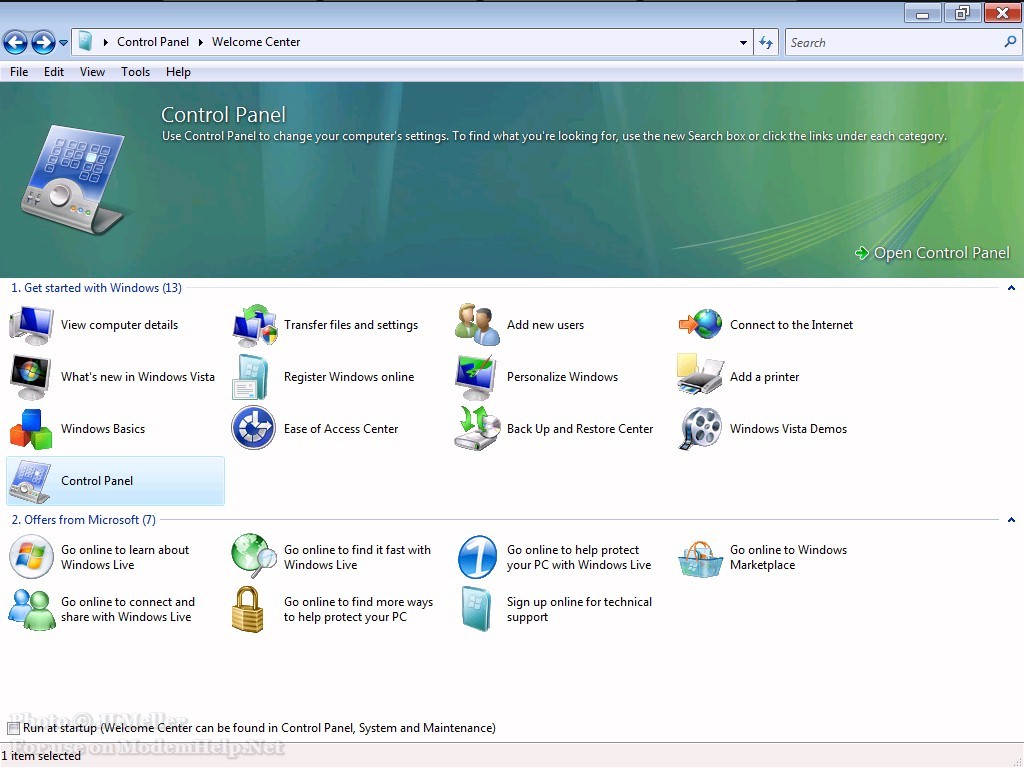Open the Tools menu
The height and width of the screenshot is (768, 1024).
[135, 72]
